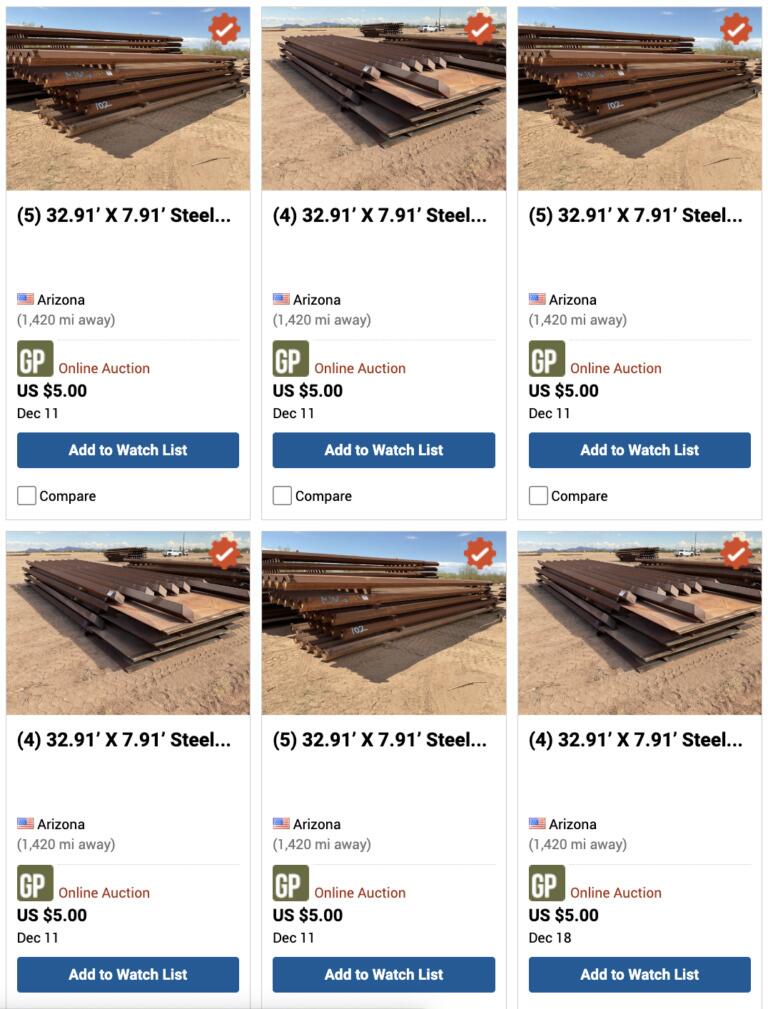Click the verified badge on the bottom-left listing
The height and width of the screenshot is (1009, 768).
224,553
